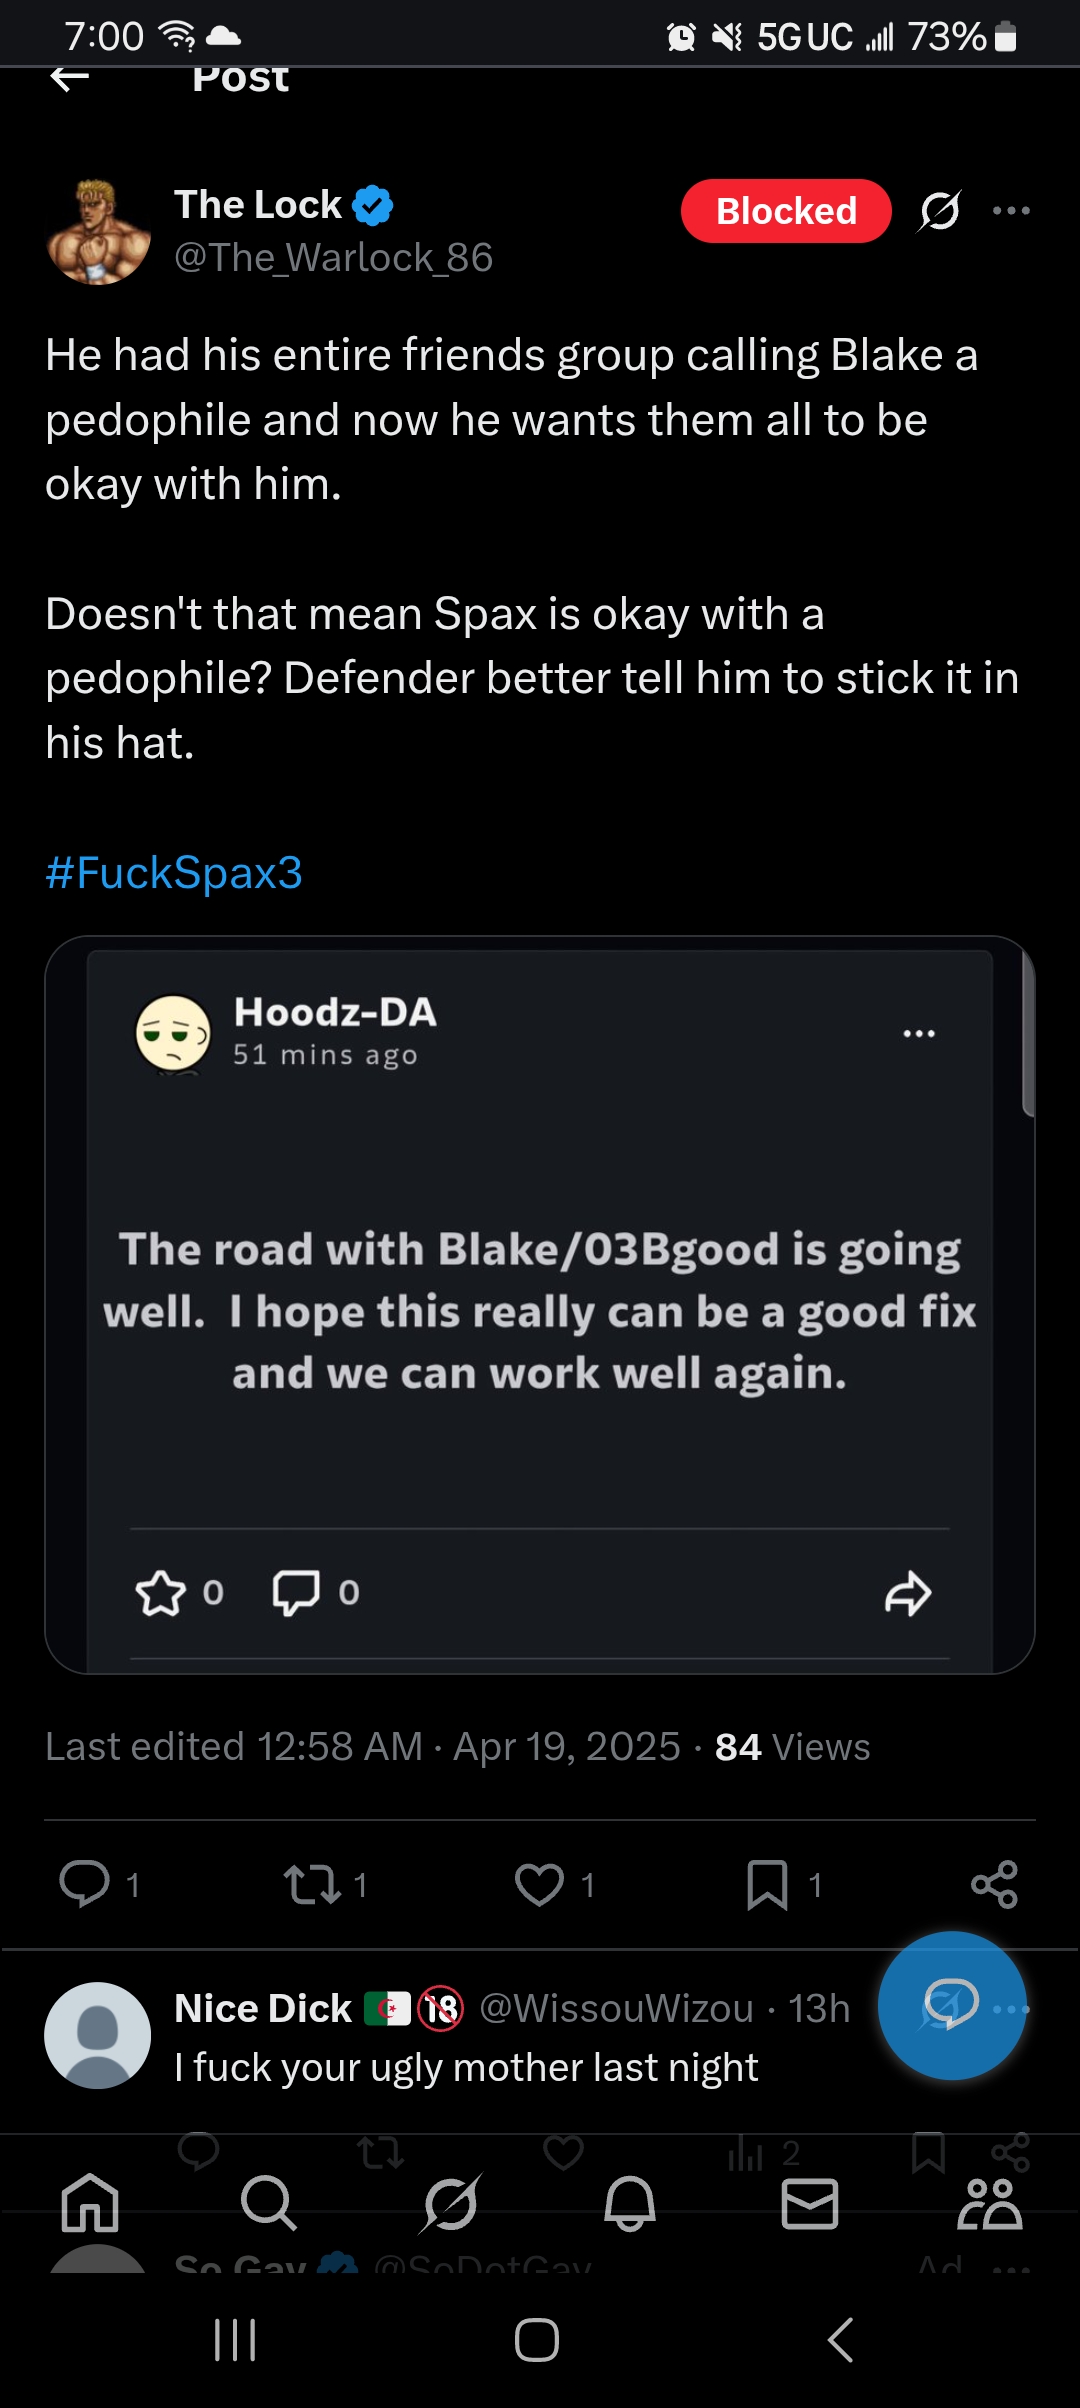1080x2408 pixels.
Task: Open Grok tab in bottom navigation
Action: tap(450, 2203)
